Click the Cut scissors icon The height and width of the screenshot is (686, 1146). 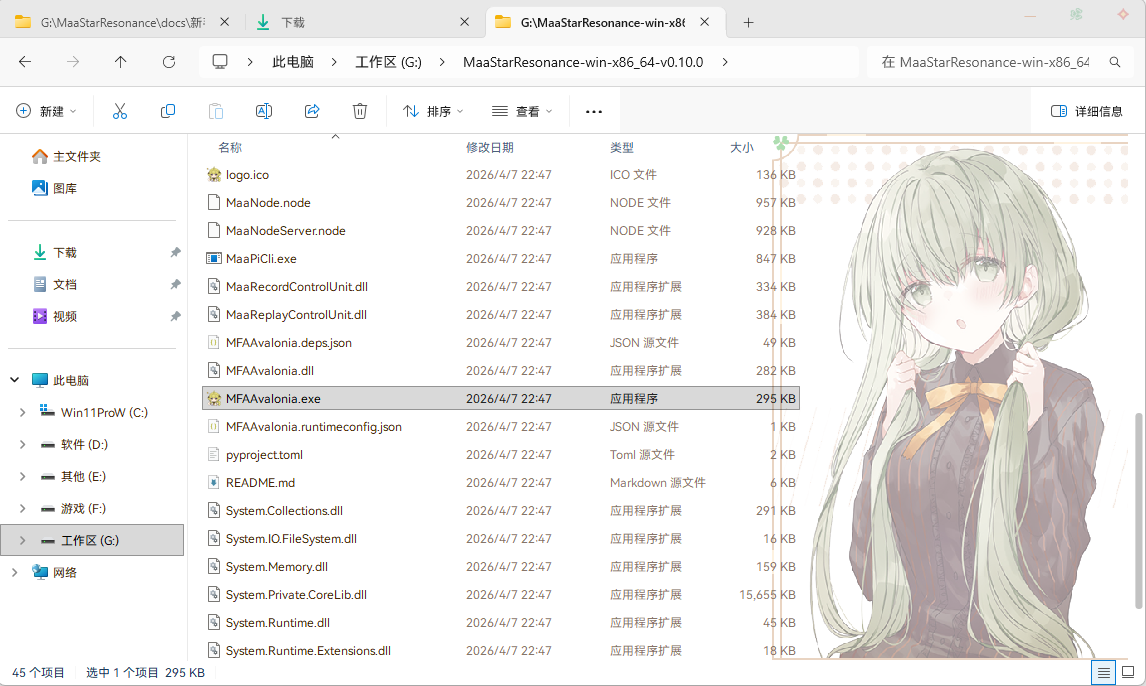pos(120,111)
